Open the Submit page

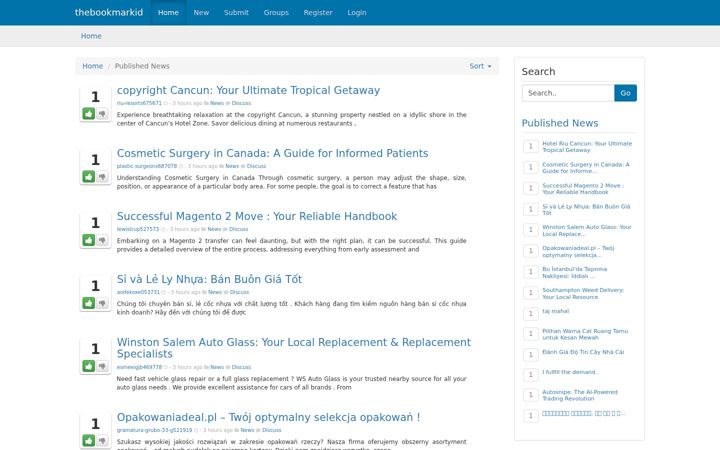(236, 12)
